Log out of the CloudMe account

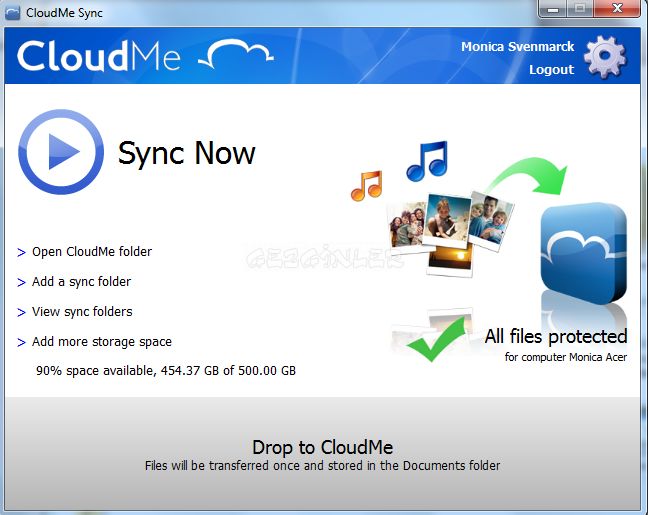(551, 69)
